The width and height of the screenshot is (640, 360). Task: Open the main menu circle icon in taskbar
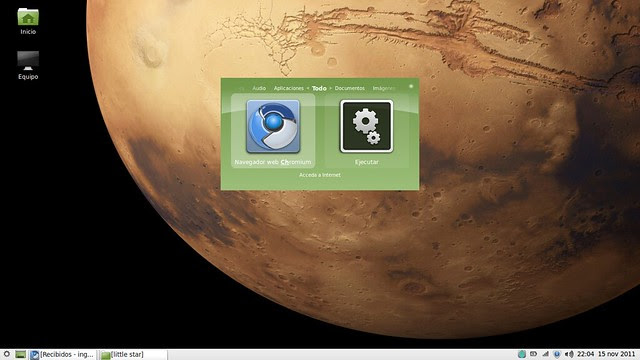tap(6, 354)
